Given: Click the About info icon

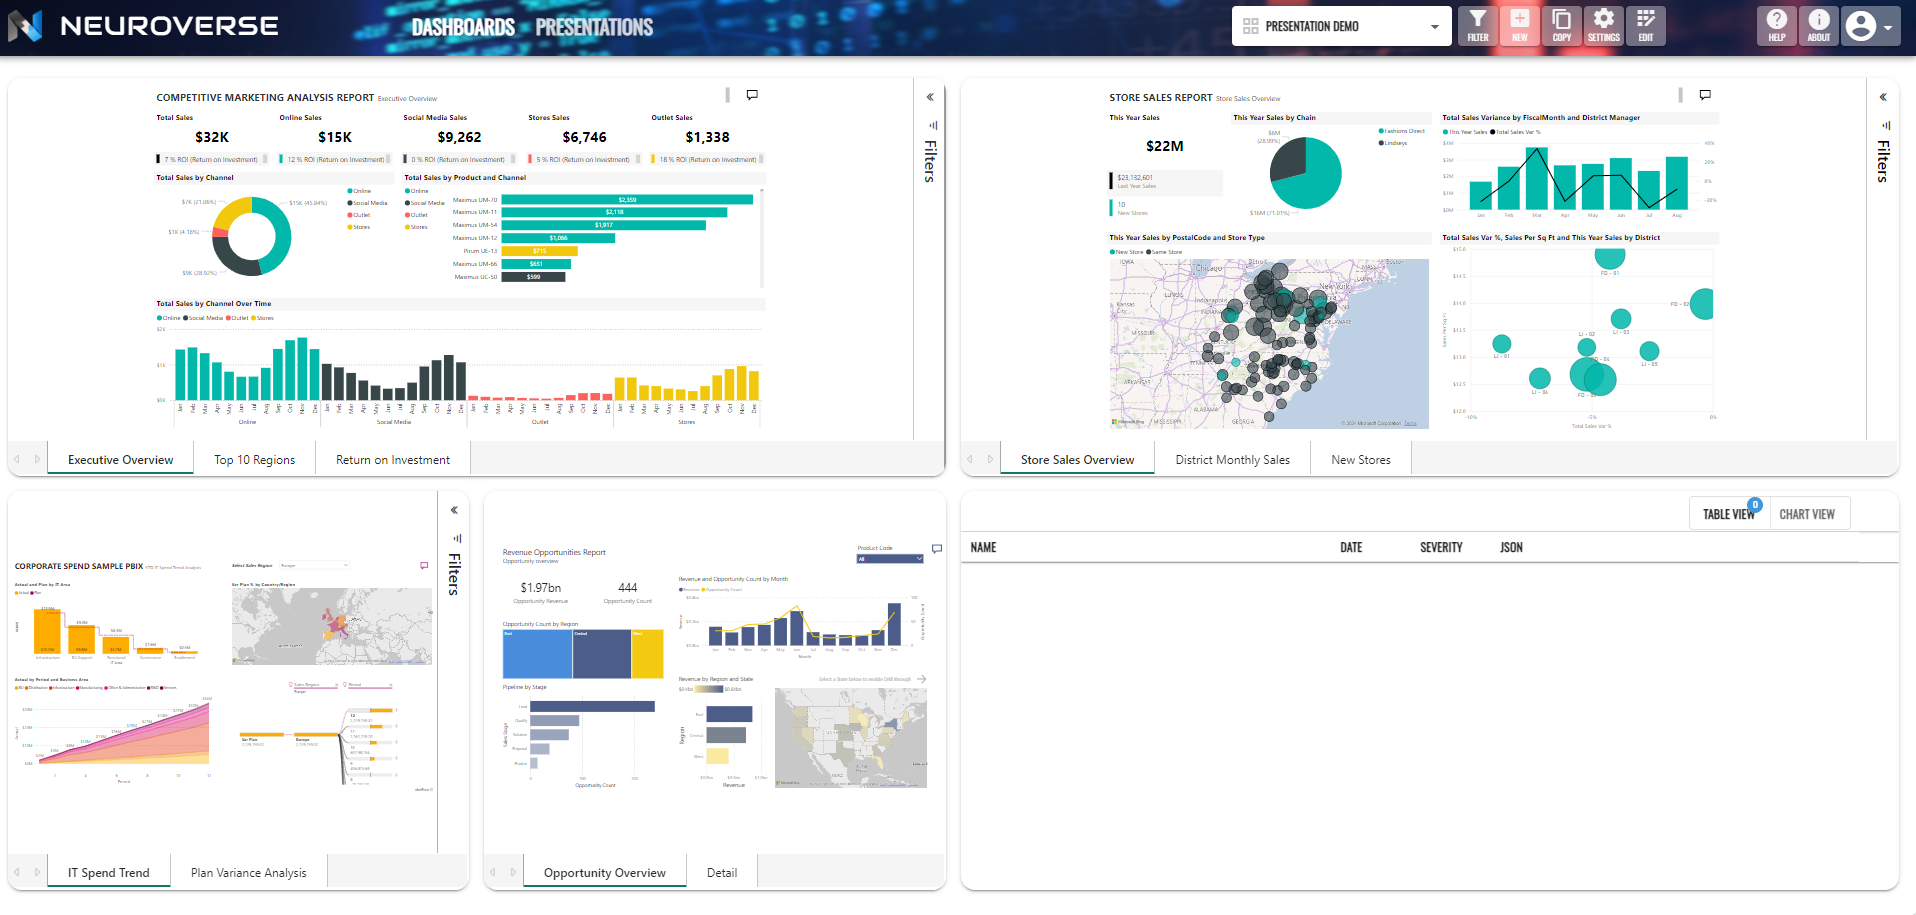Looking at the screenshot, I should click(x=1818, y=26).
